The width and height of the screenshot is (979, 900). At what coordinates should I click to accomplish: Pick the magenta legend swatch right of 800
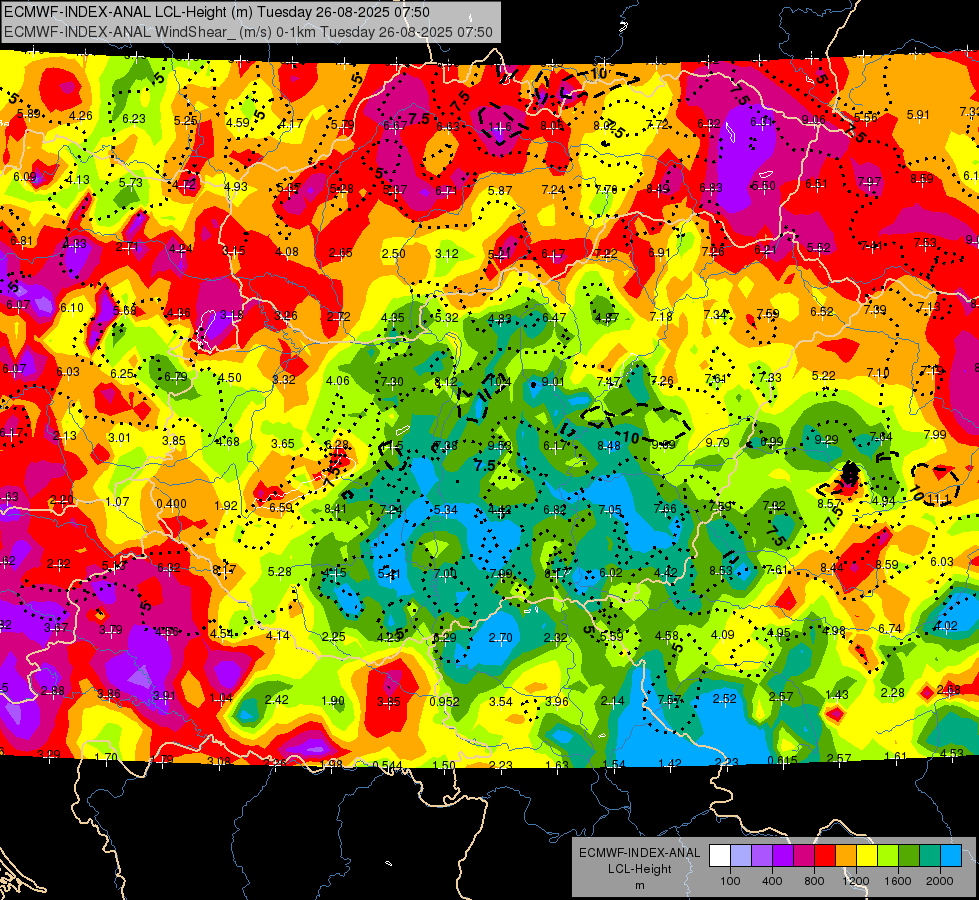pyautogui.click(x=804, y=855)
